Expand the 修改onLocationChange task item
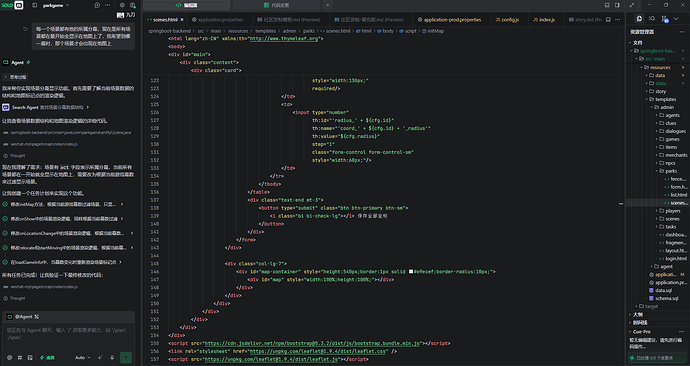Screen dimensions: 690x366 point(69,233)
